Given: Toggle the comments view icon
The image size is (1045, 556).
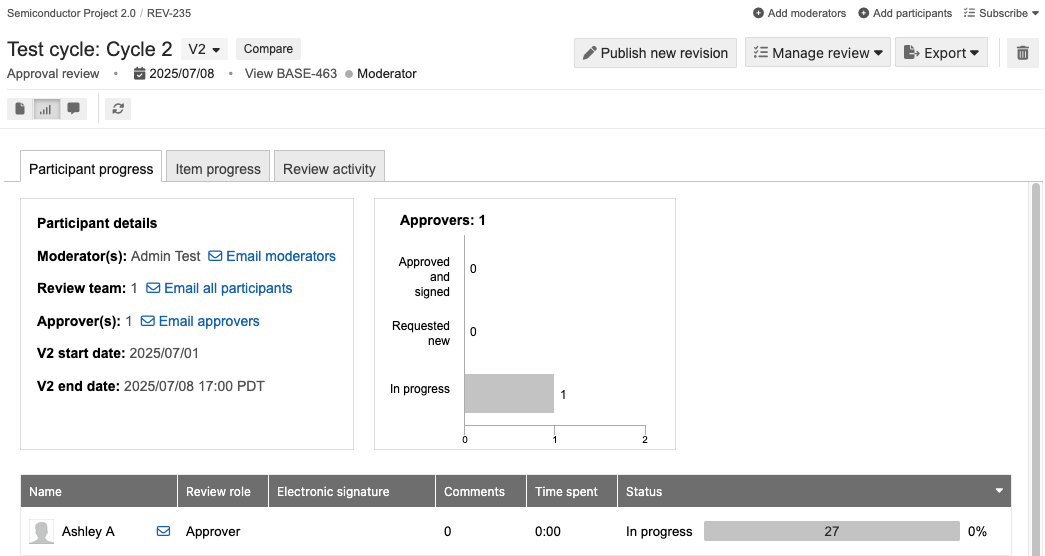Looking at the screenshot, I should click(x=73, y=109).
